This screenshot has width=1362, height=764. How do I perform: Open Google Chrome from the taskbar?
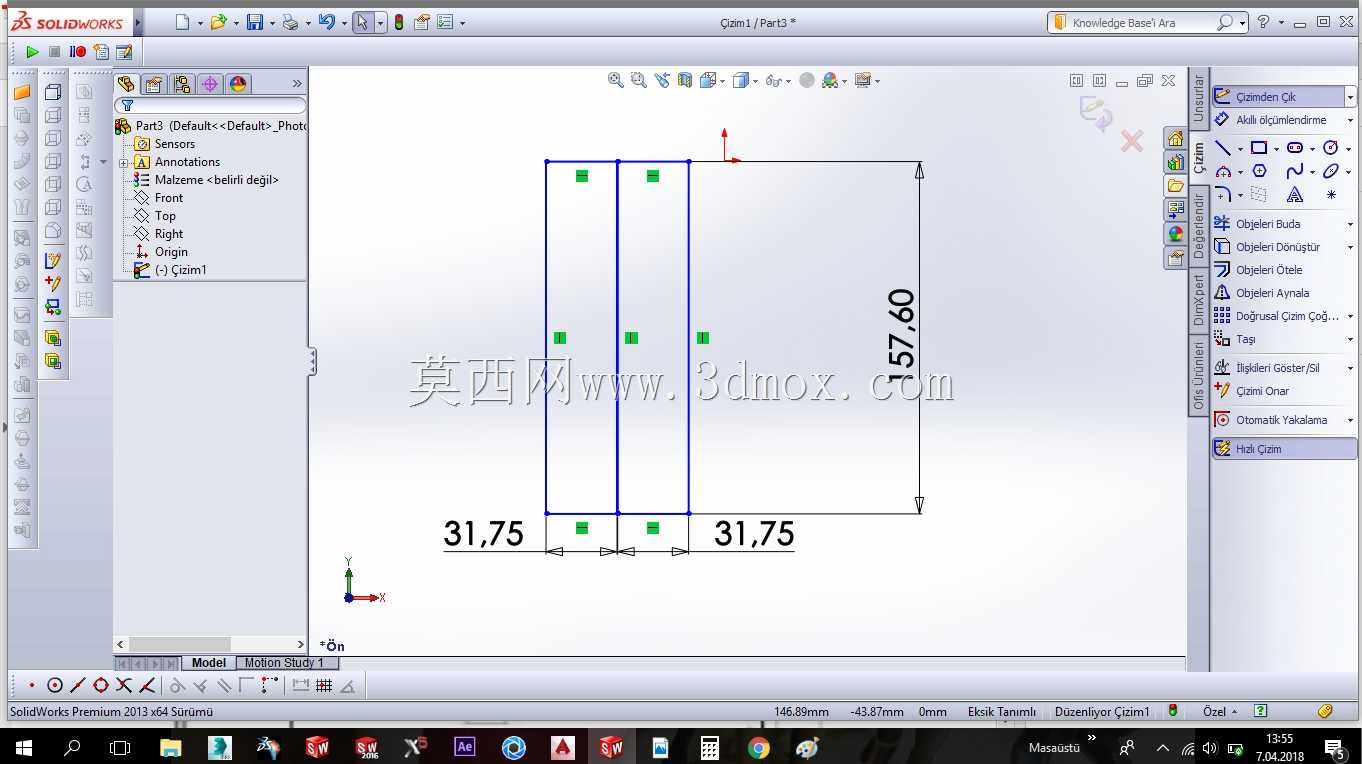pyautogui.click(x=759, y=747)
